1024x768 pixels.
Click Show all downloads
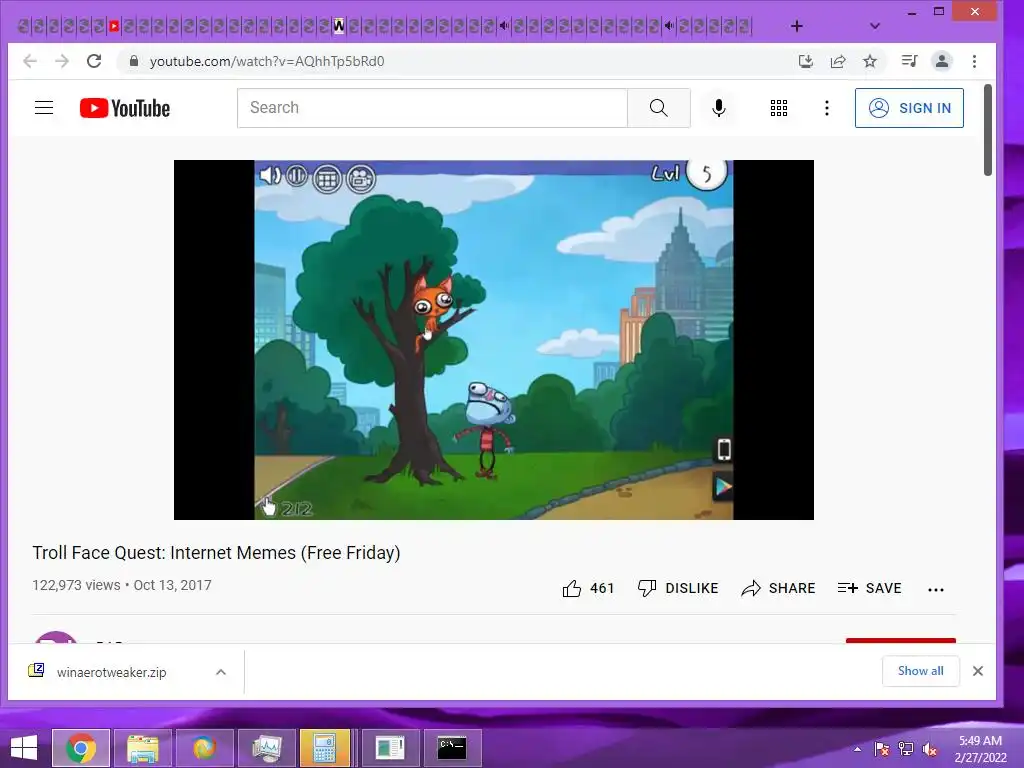(920, 671)
